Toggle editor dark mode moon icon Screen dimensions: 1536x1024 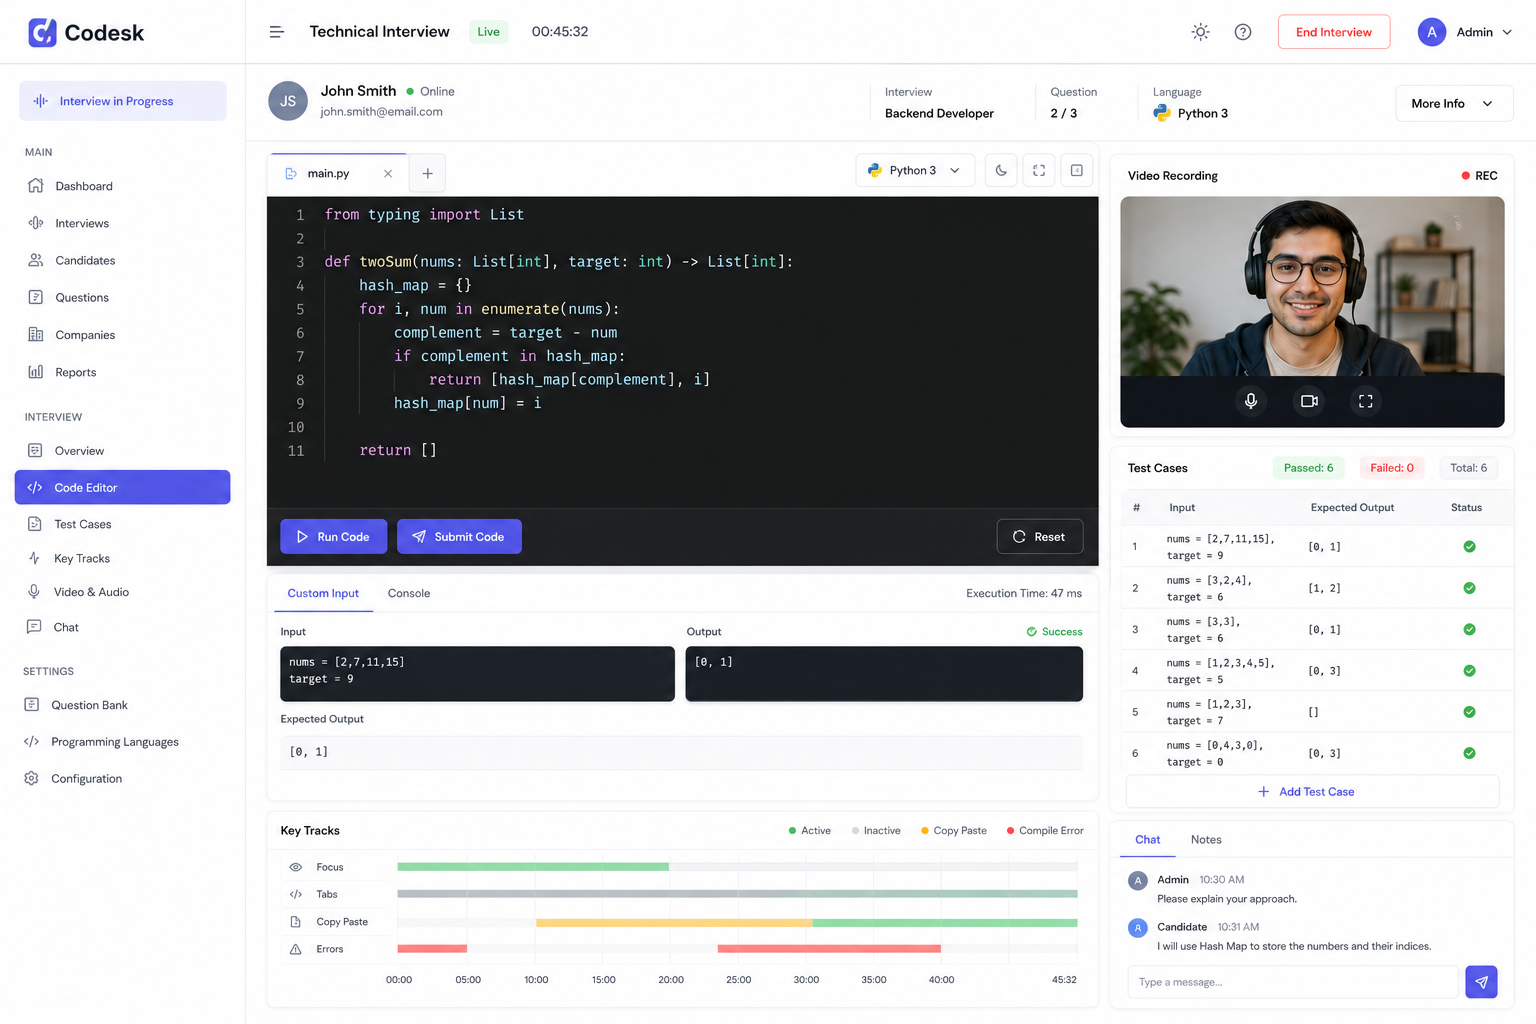point(1001,170)
